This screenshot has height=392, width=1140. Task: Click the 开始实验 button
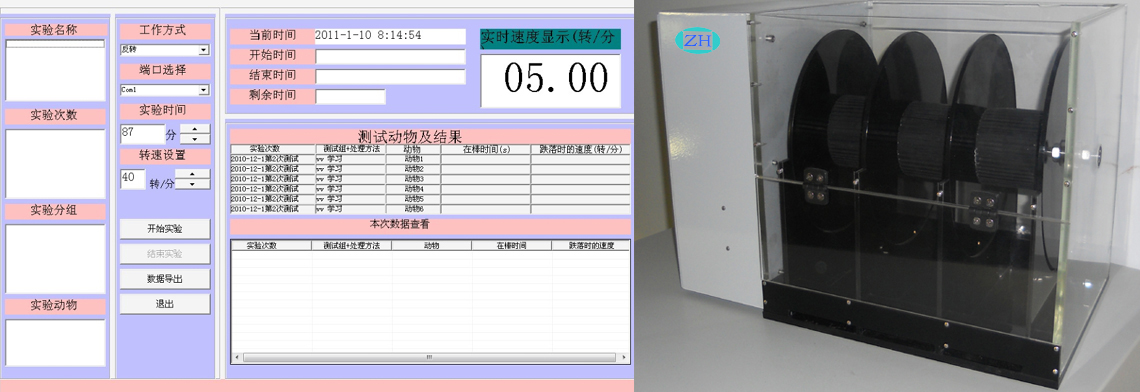pyautogui.click(x=165, y=229)
